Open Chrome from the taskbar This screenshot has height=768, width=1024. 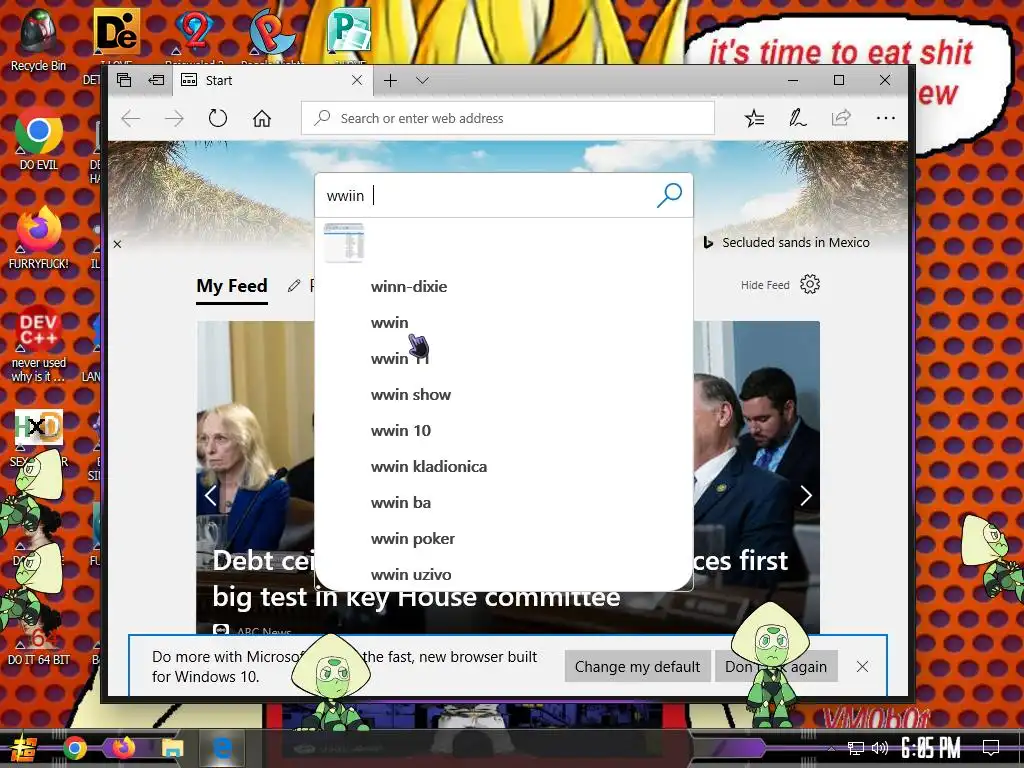click(74, 748)
